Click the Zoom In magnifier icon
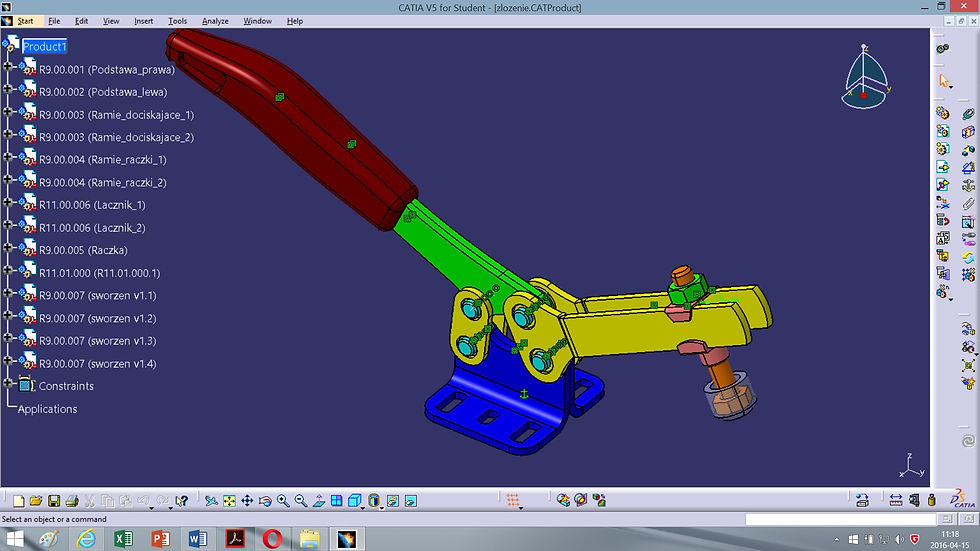This screenshot has height=551, width=980. (x=283, y=500)
